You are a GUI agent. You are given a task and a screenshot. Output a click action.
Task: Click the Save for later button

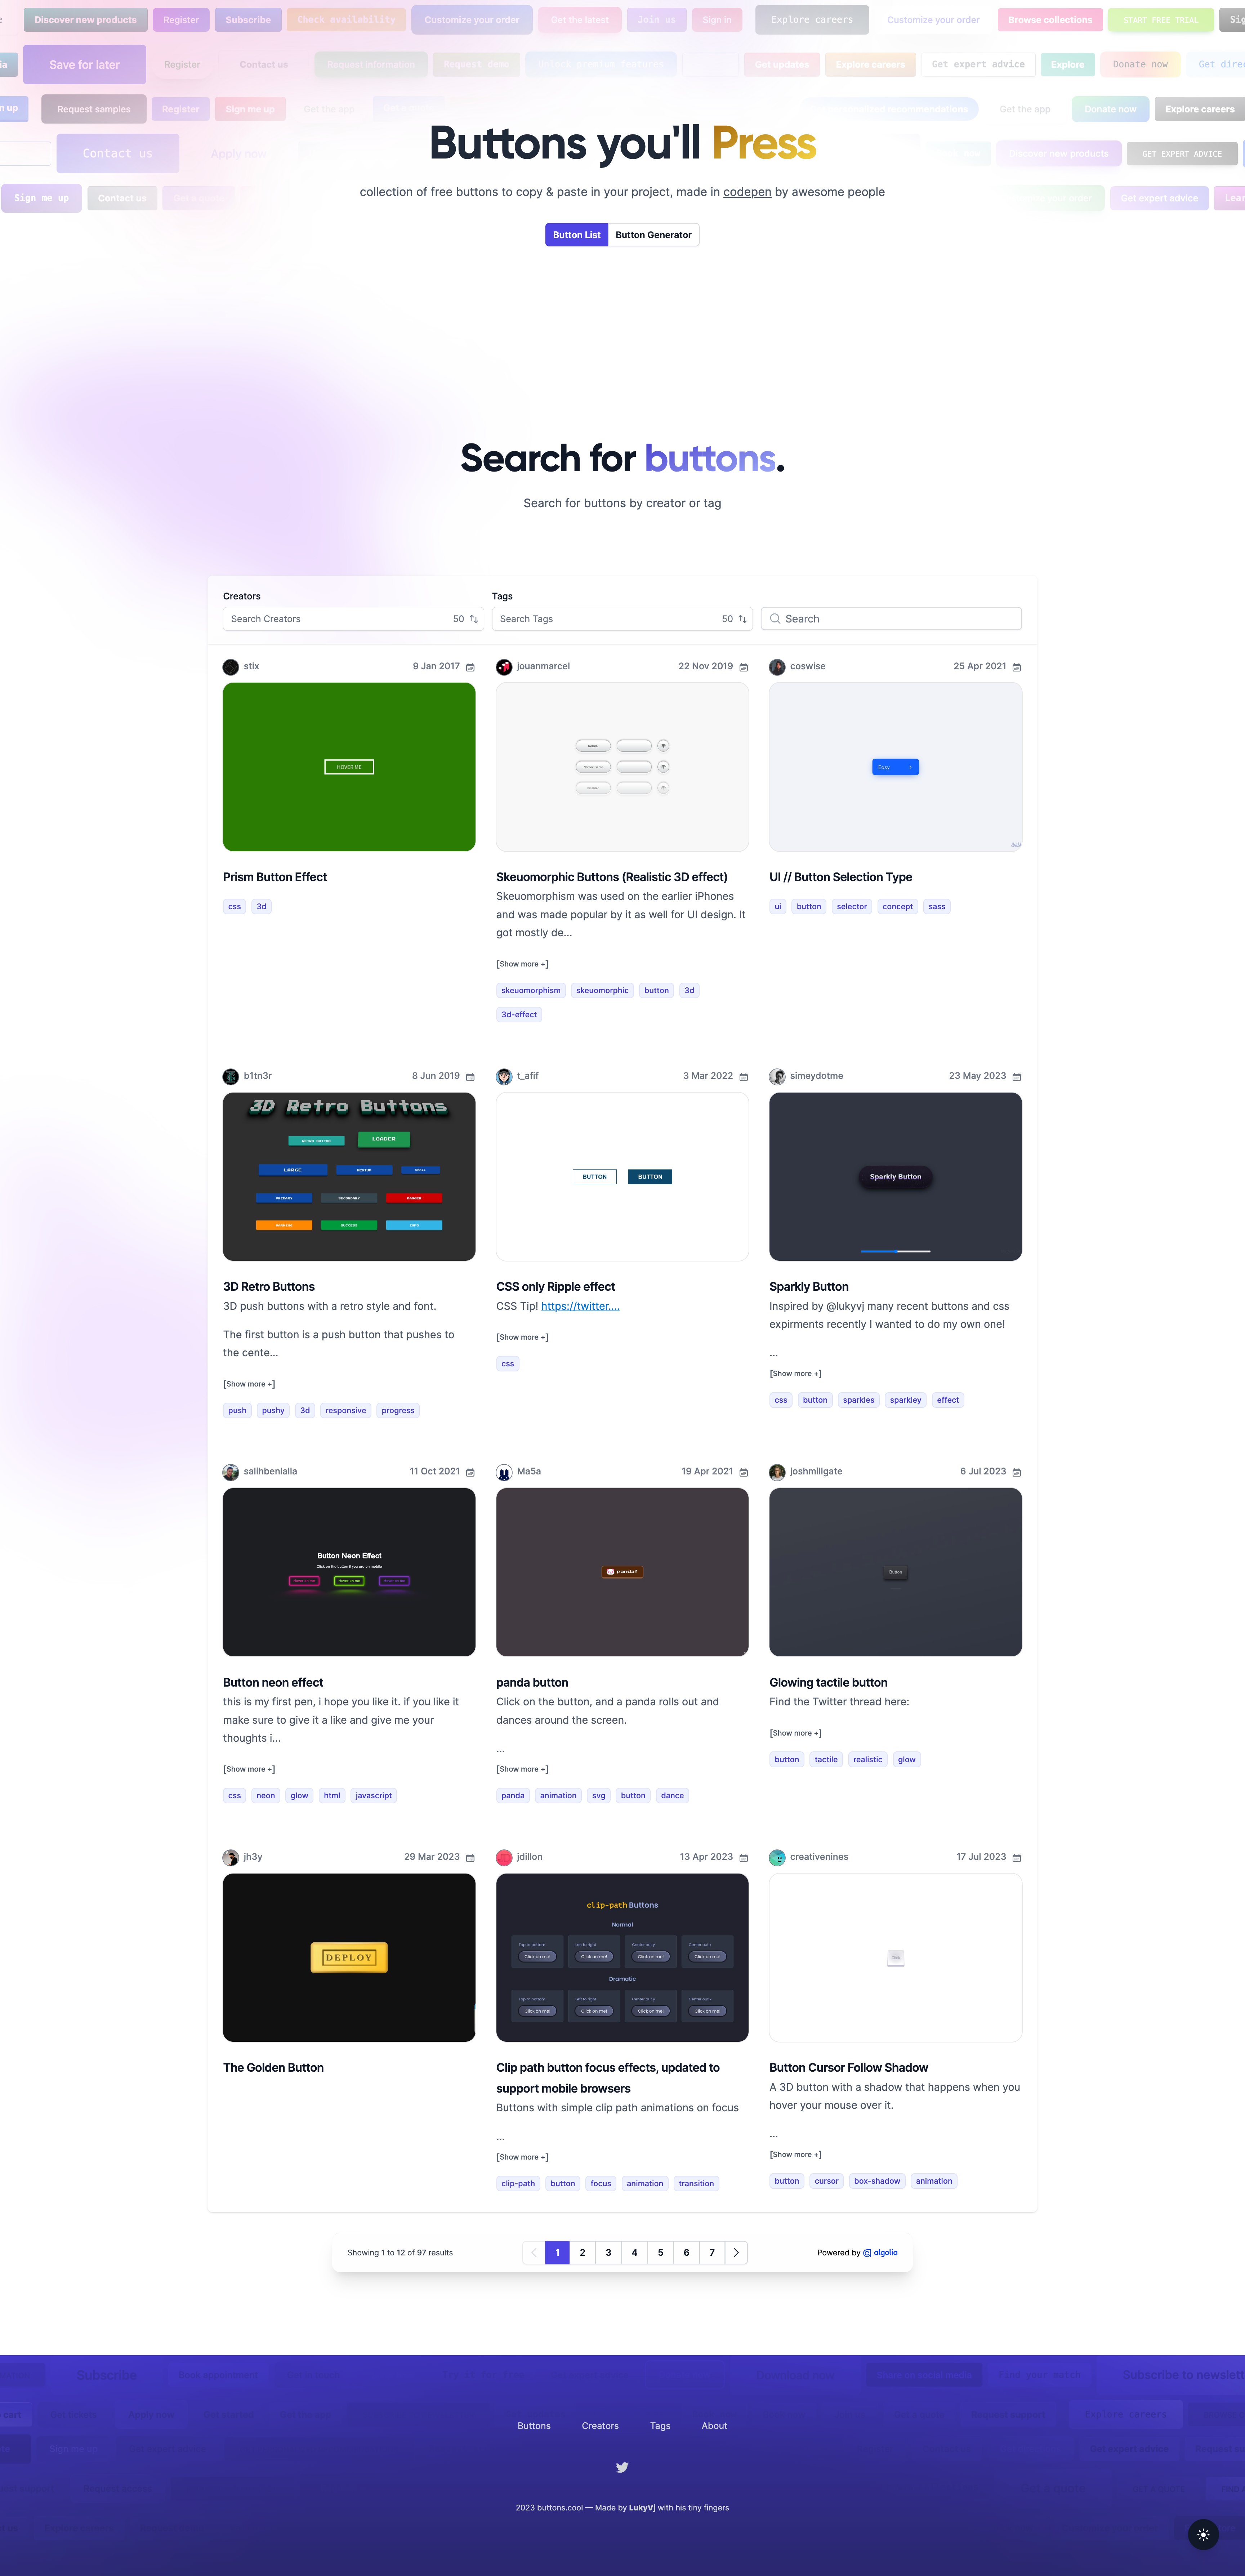[84, 65]
